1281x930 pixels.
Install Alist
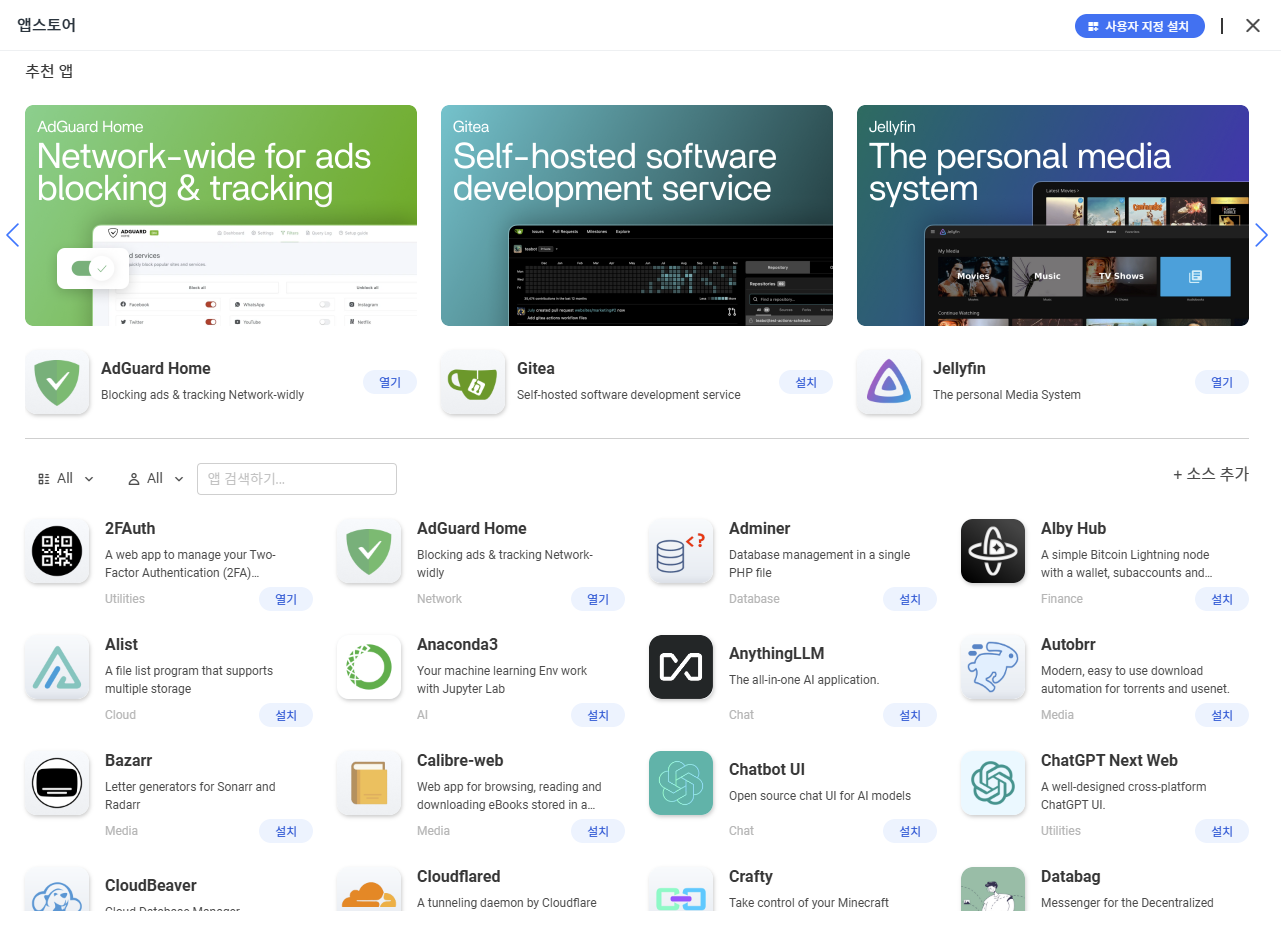[286, 715]
